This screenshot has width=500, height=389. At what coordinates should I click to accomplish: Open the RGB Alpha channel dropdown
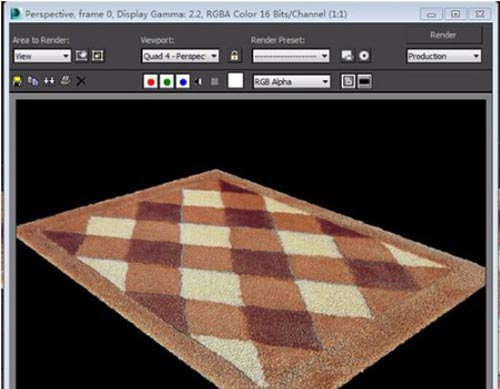tap(292, 82)
